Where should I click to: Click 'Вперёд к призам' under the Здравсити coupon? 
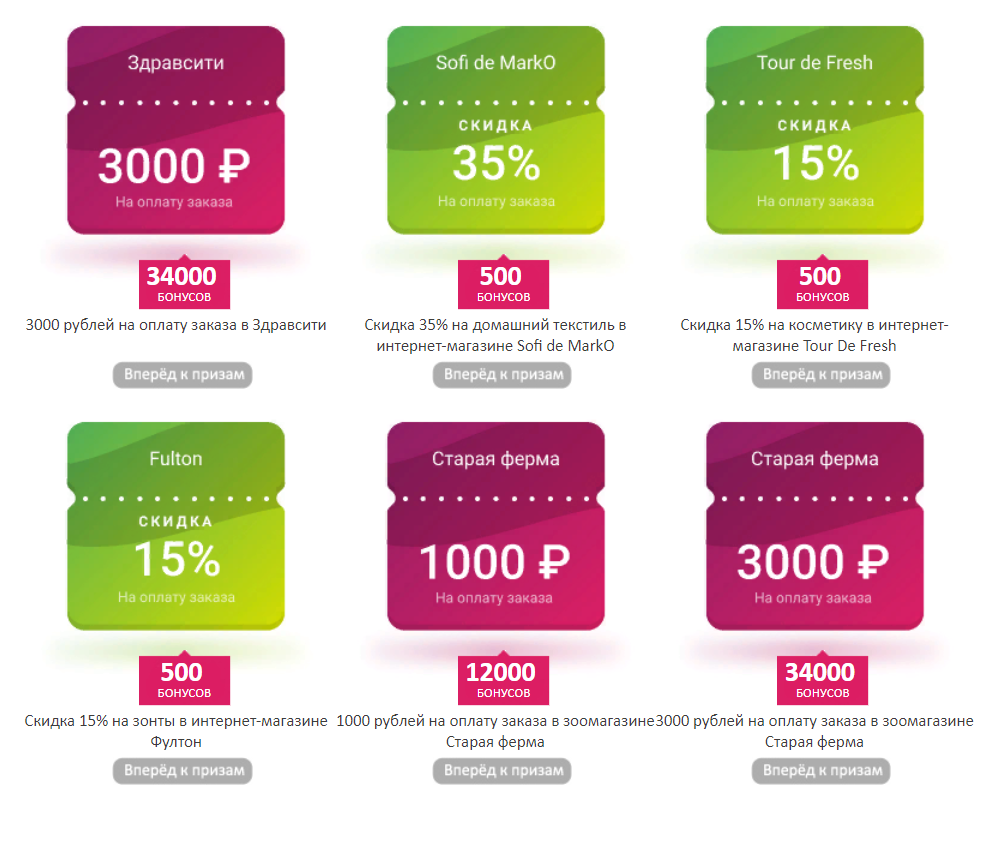[x=183, y=374]
